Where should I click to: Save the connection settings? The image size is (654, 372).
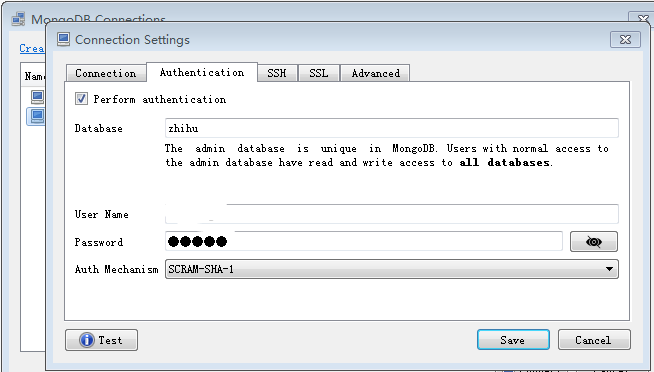[x=513, y=340]
